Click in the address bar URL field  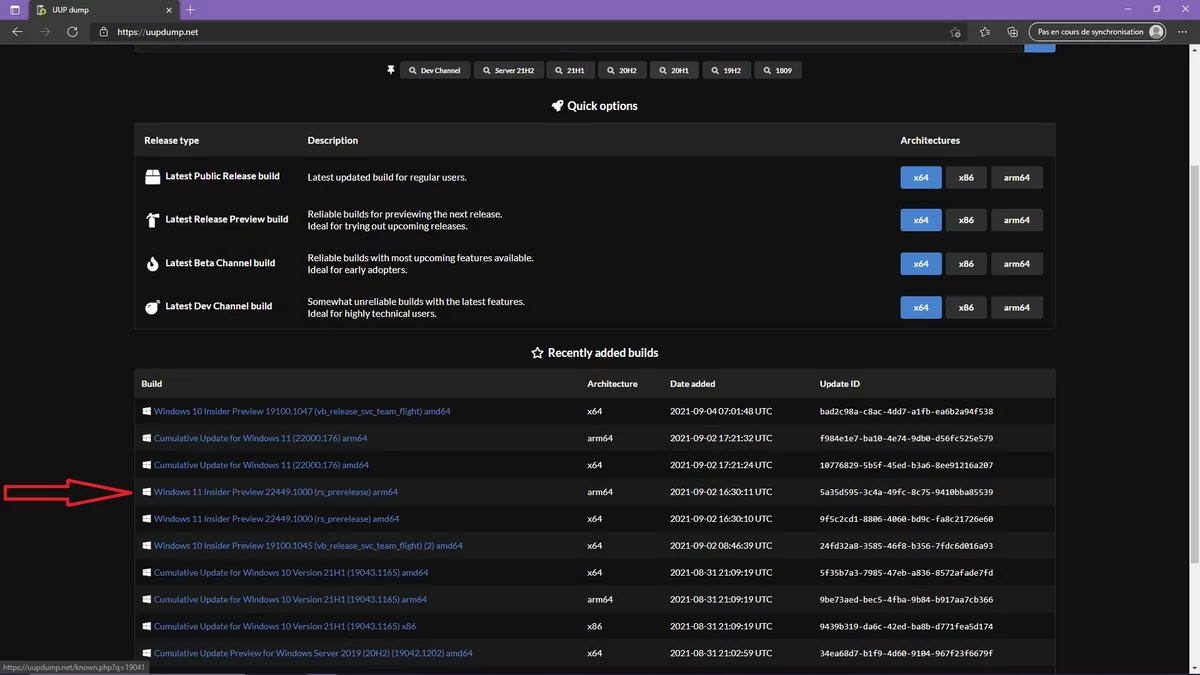point(500,32)
